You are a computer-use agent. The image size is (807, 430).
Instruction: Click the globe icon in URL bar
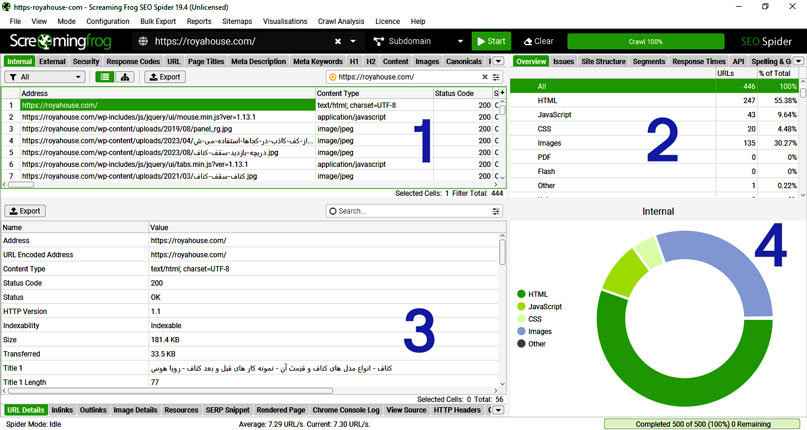point(143,41)
